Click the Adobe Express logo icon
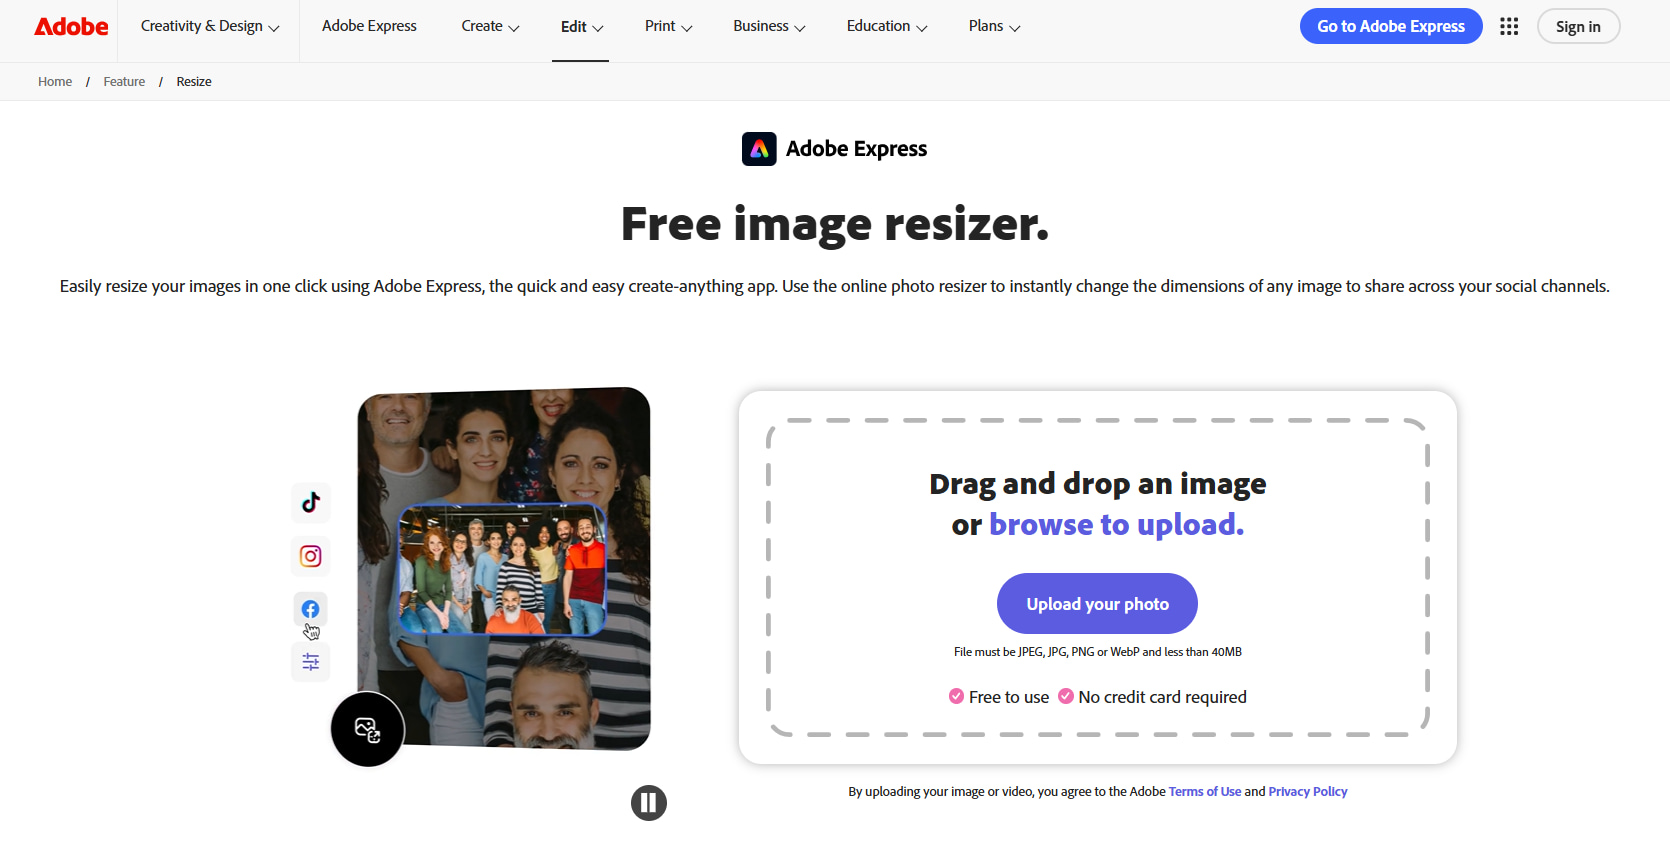This screenshot has width=1670, height=845. tap(759, 149)
